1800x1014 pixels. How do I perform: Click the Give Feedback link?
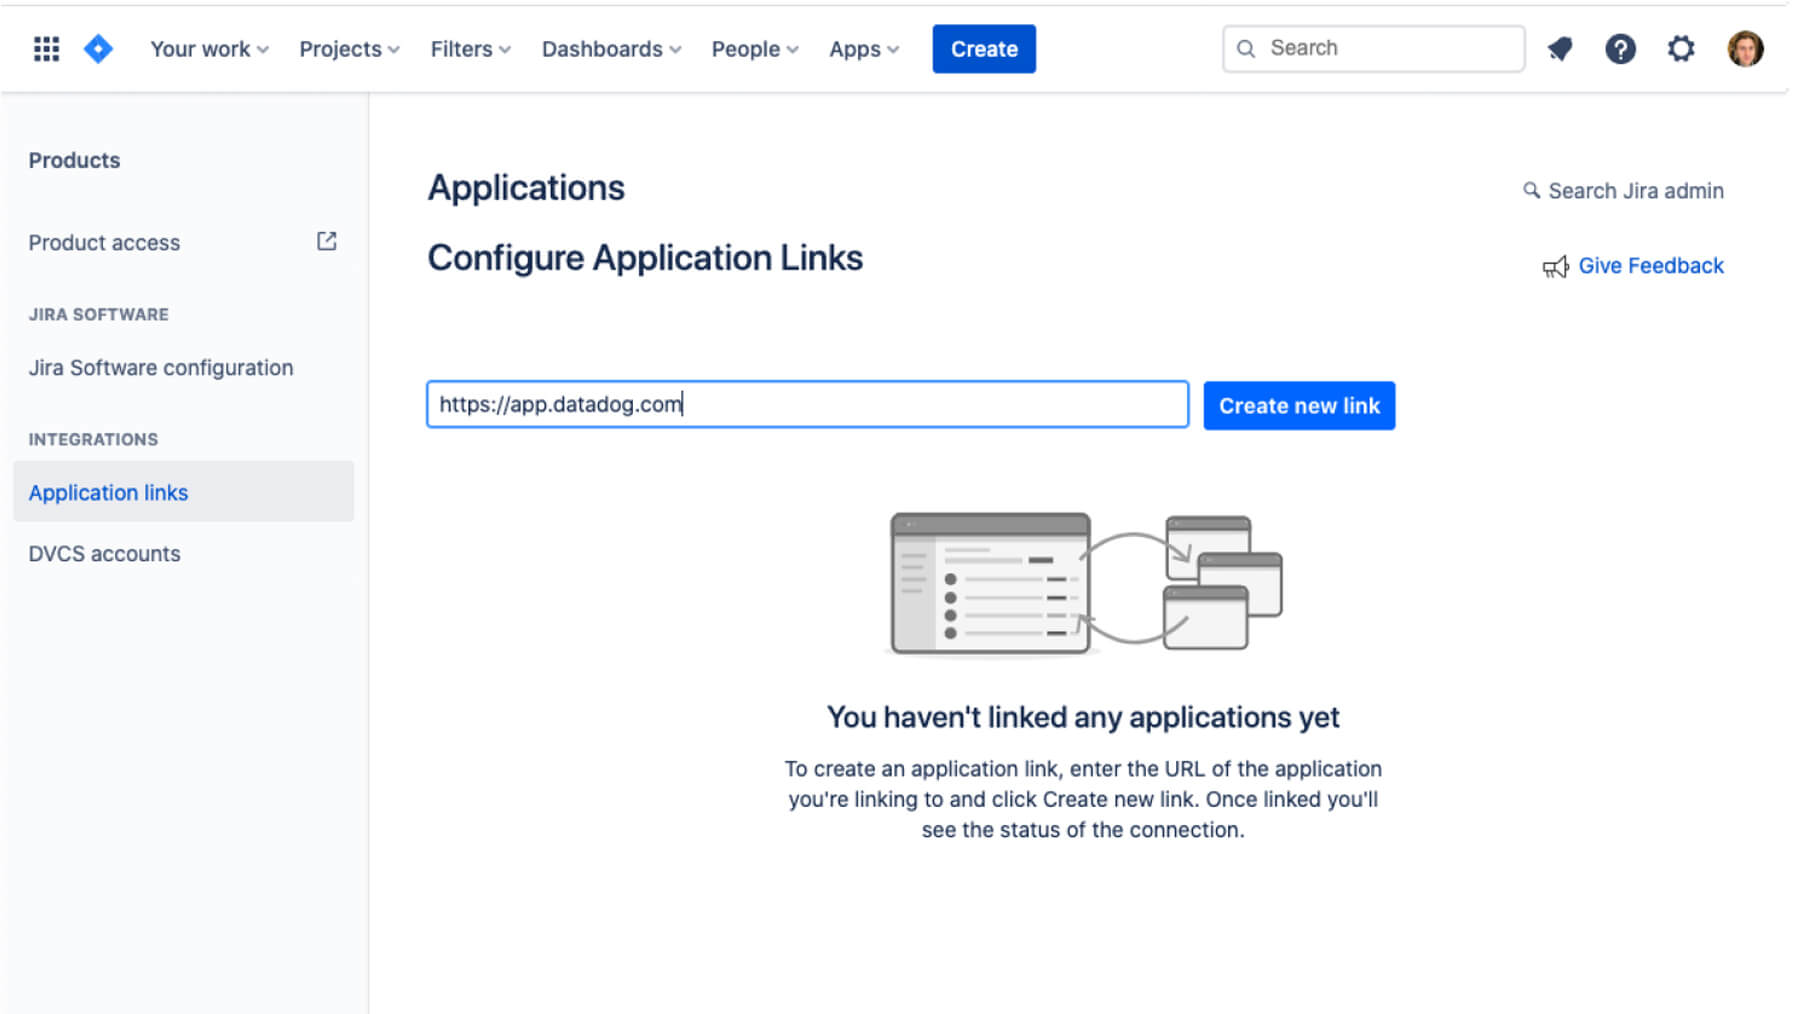tap(1650, 266)
